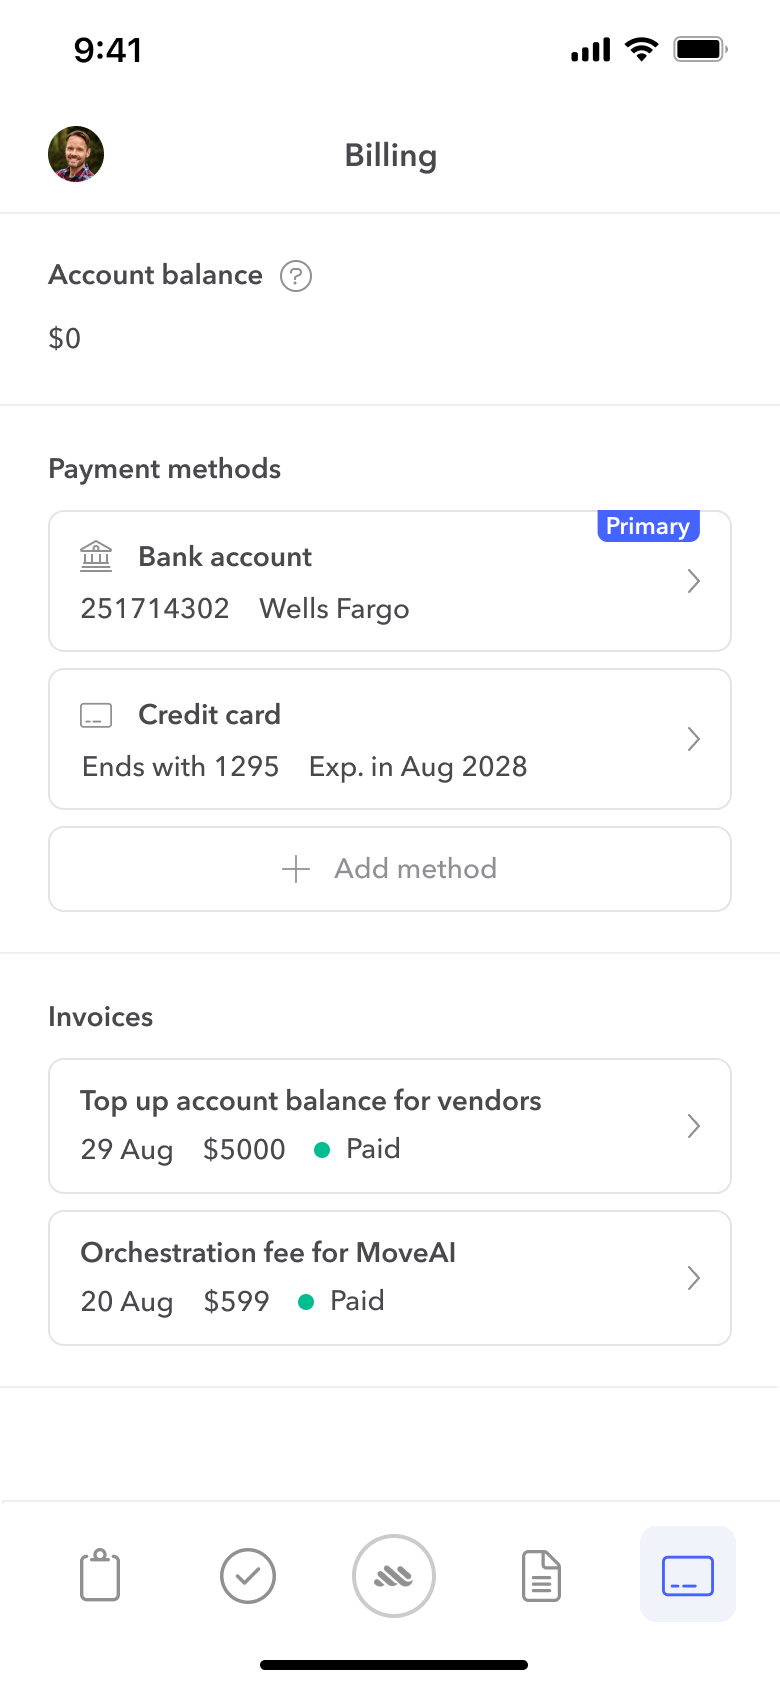Image resolution: width=780 pixels, height=1688 pixels.
Task: Tap the Primary badge on bank account
Action: pyautogui.click(x=648, y=526)
